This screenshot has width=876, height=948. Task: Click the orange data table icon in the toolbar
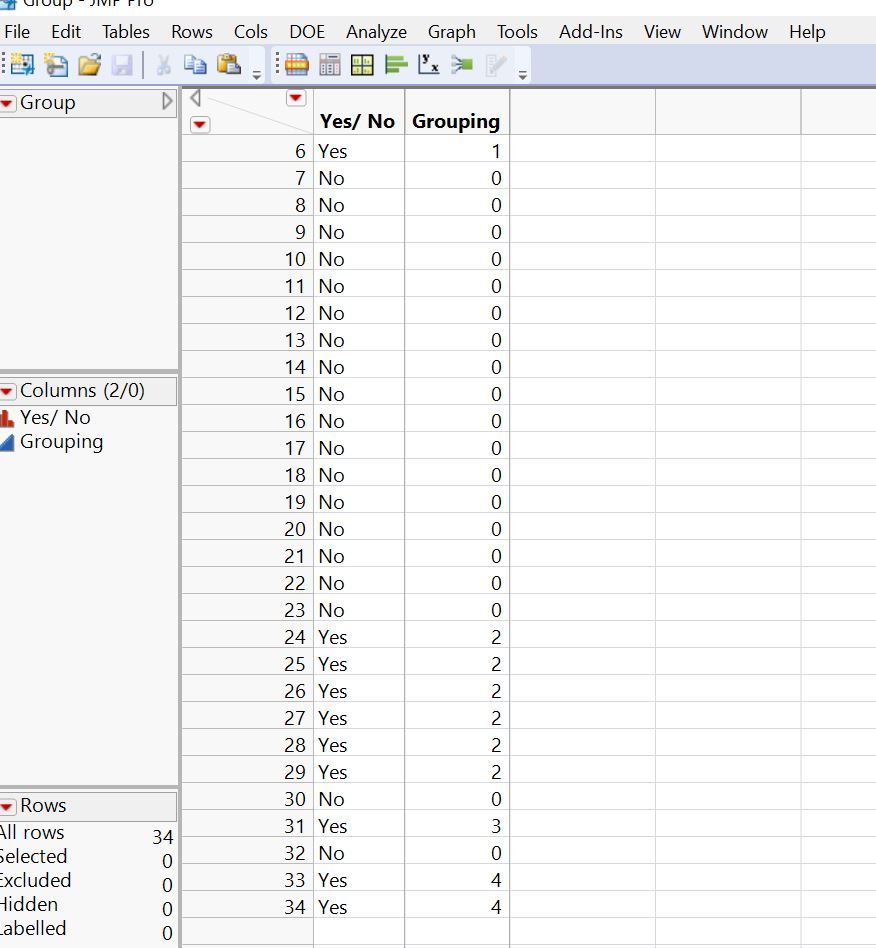click(x=297, y=64)
